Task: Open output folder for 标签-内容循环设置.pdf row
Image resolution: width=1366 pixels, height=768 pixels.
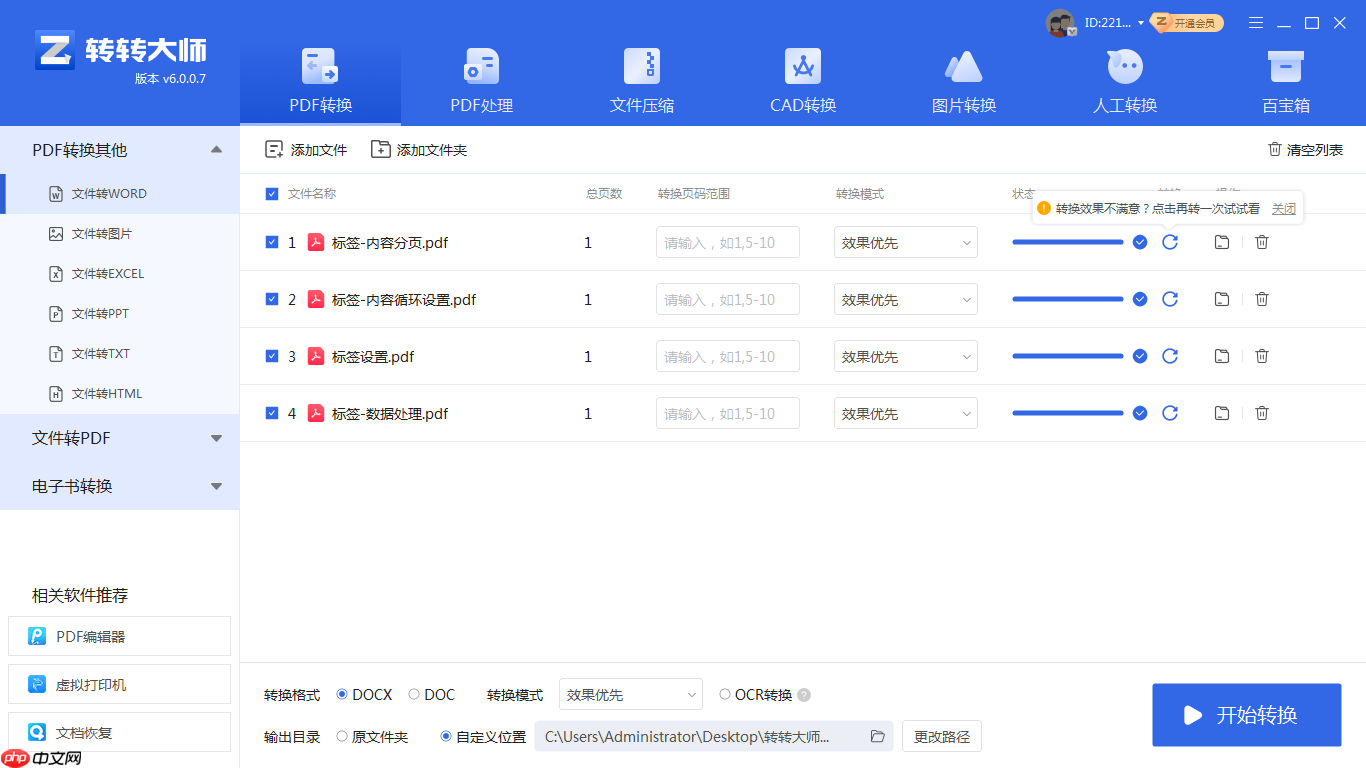Action: click(x=1221, y=299)
